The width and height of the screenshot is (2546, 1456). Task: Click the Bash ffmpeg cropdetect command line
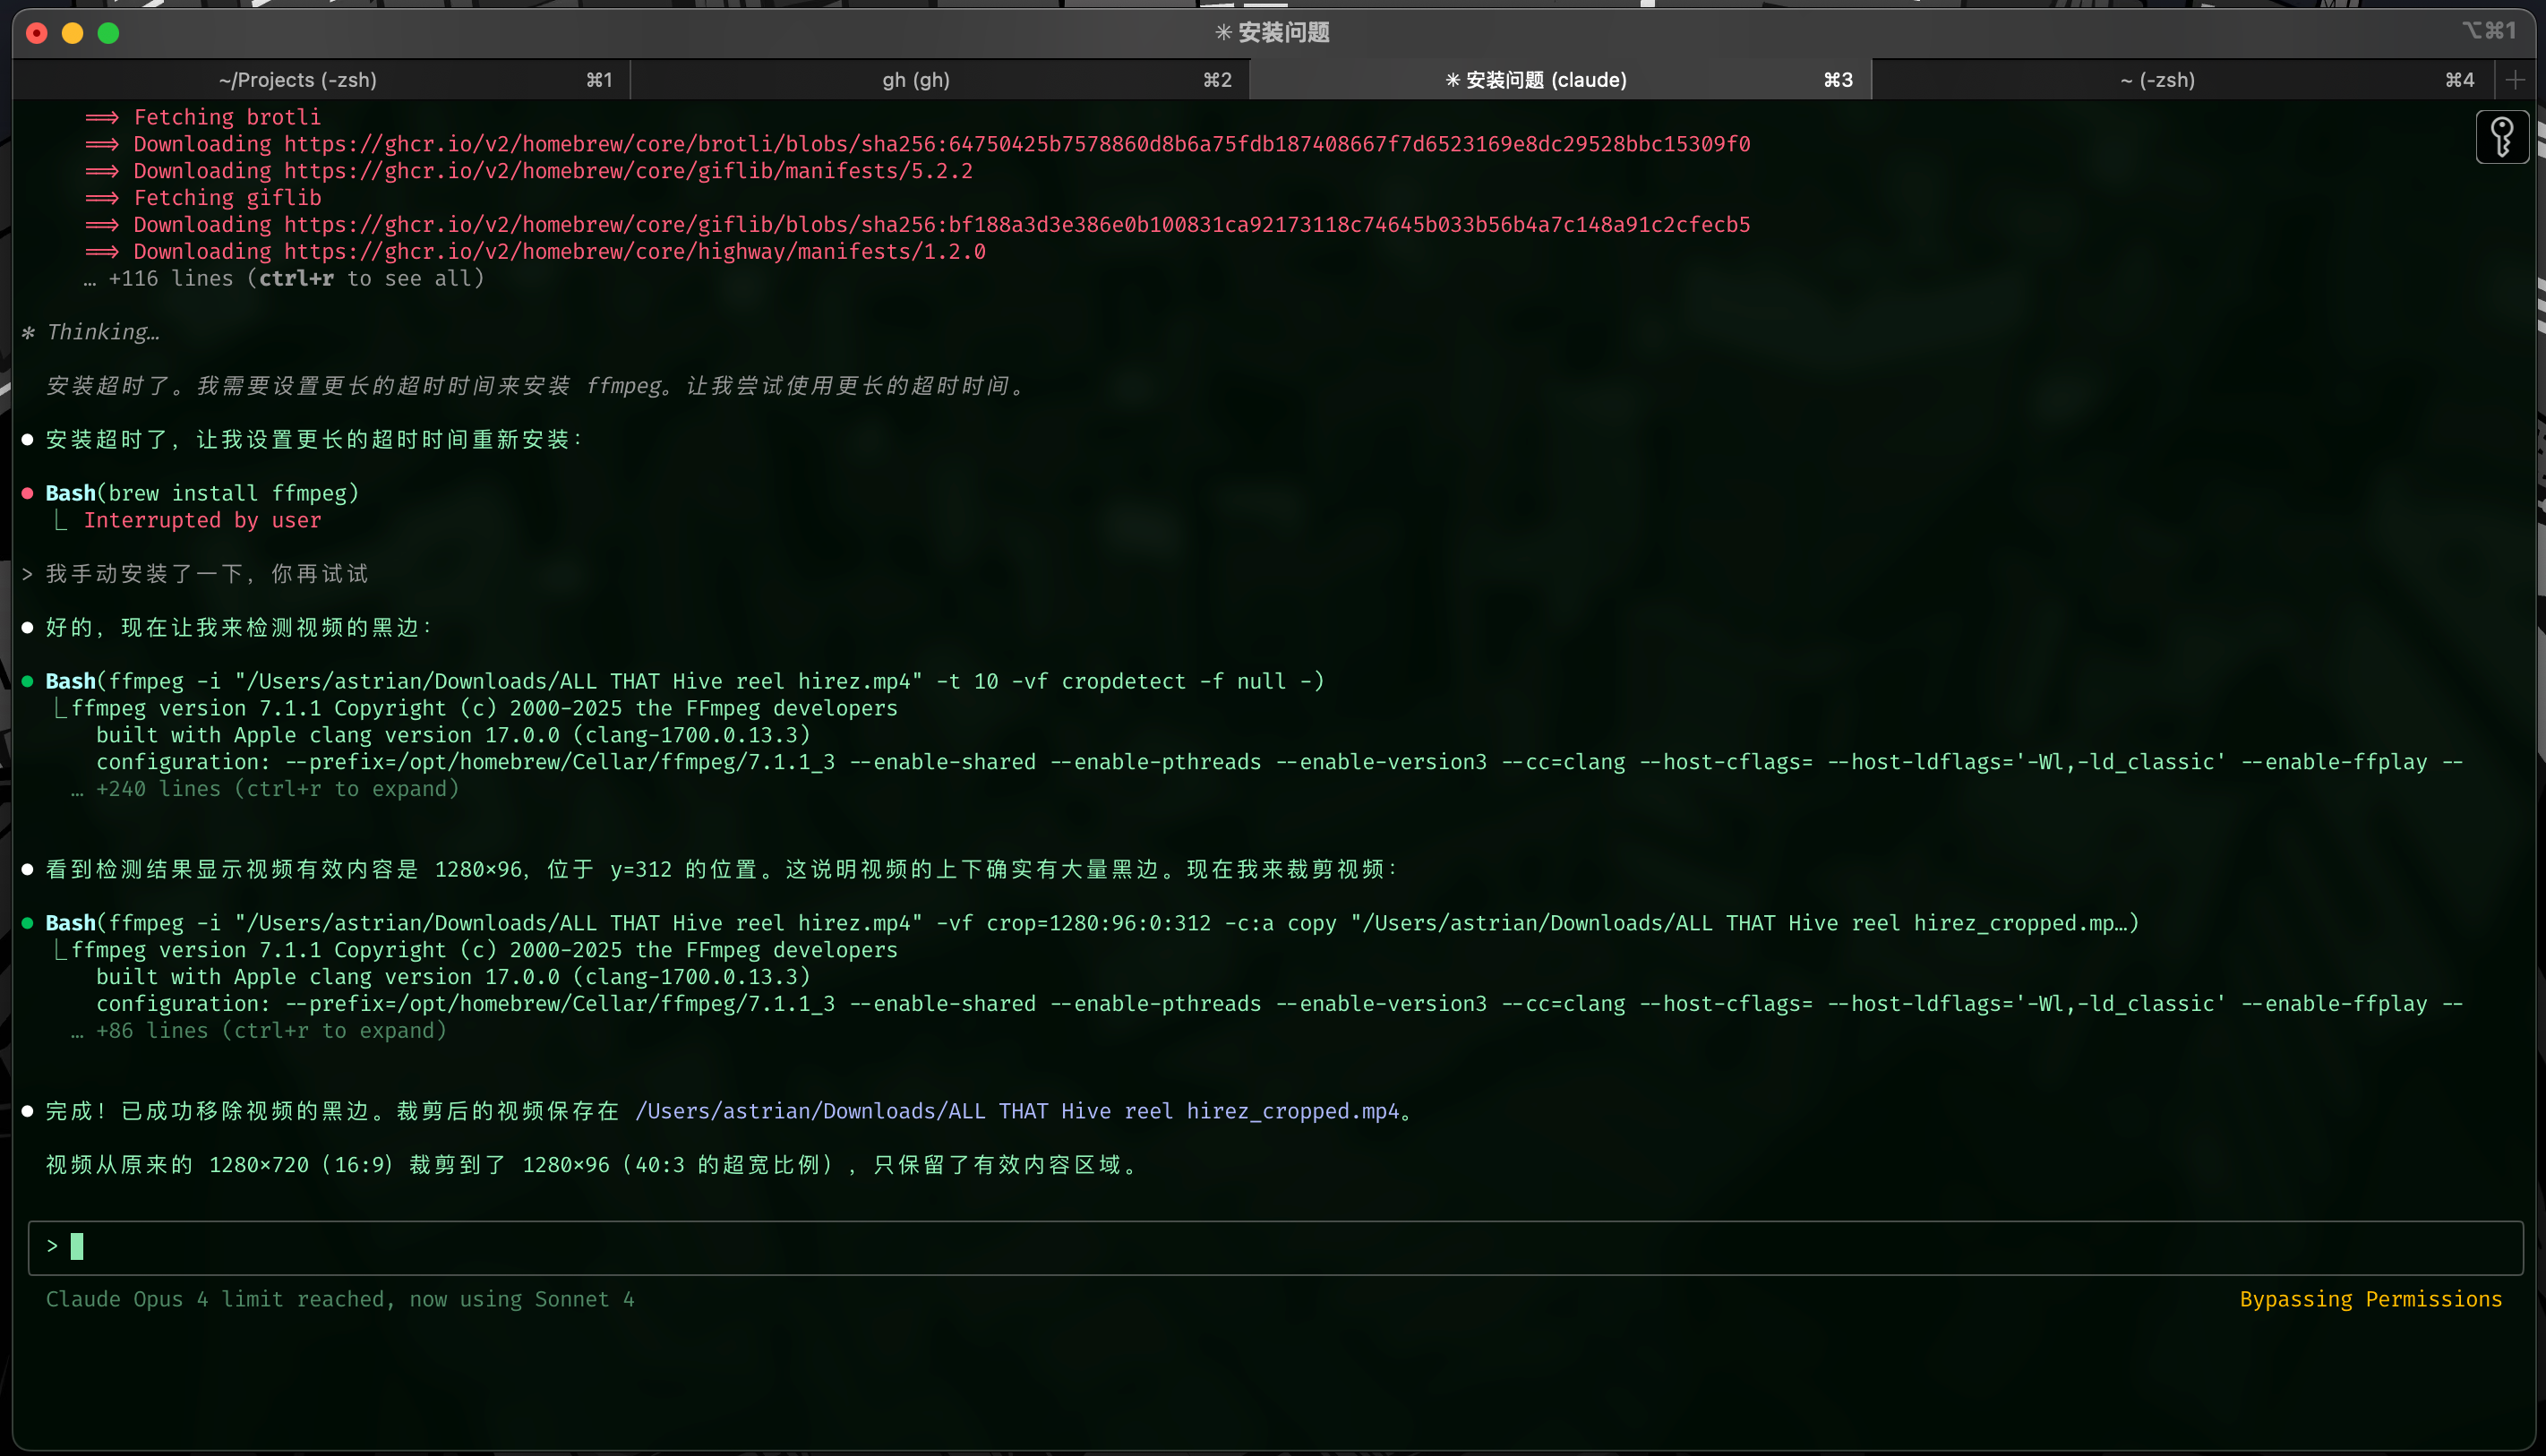[x=685, y=681]
